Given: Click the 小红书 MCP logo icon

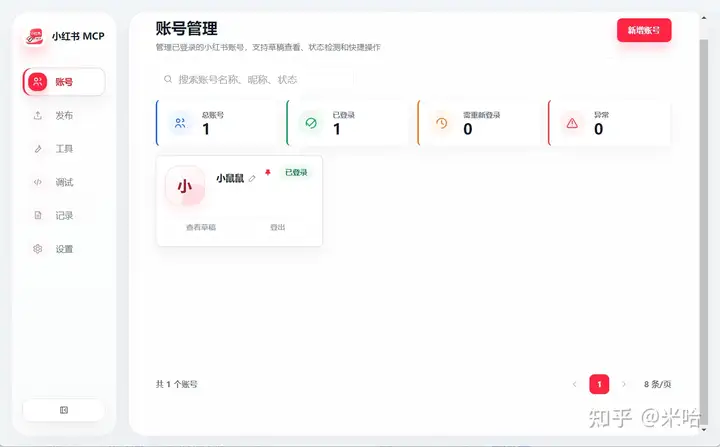Looking at the screenshot, I should click(x=34, y=36).
